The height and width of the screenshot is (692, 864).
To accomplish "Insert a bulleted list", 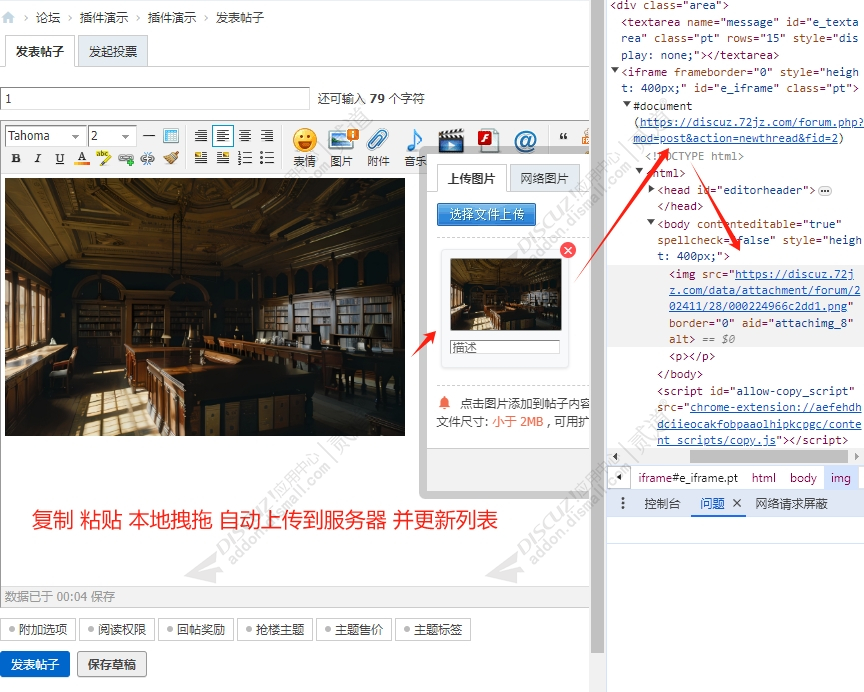I will click(267, 158).
